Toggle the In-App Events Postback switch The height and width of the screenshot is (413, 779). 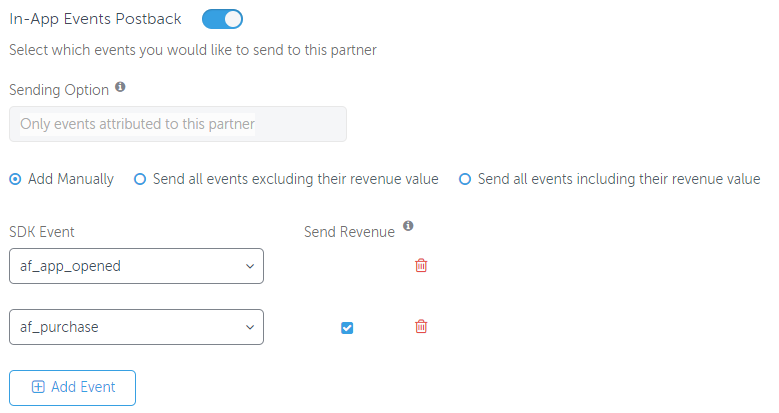point(222,19)
